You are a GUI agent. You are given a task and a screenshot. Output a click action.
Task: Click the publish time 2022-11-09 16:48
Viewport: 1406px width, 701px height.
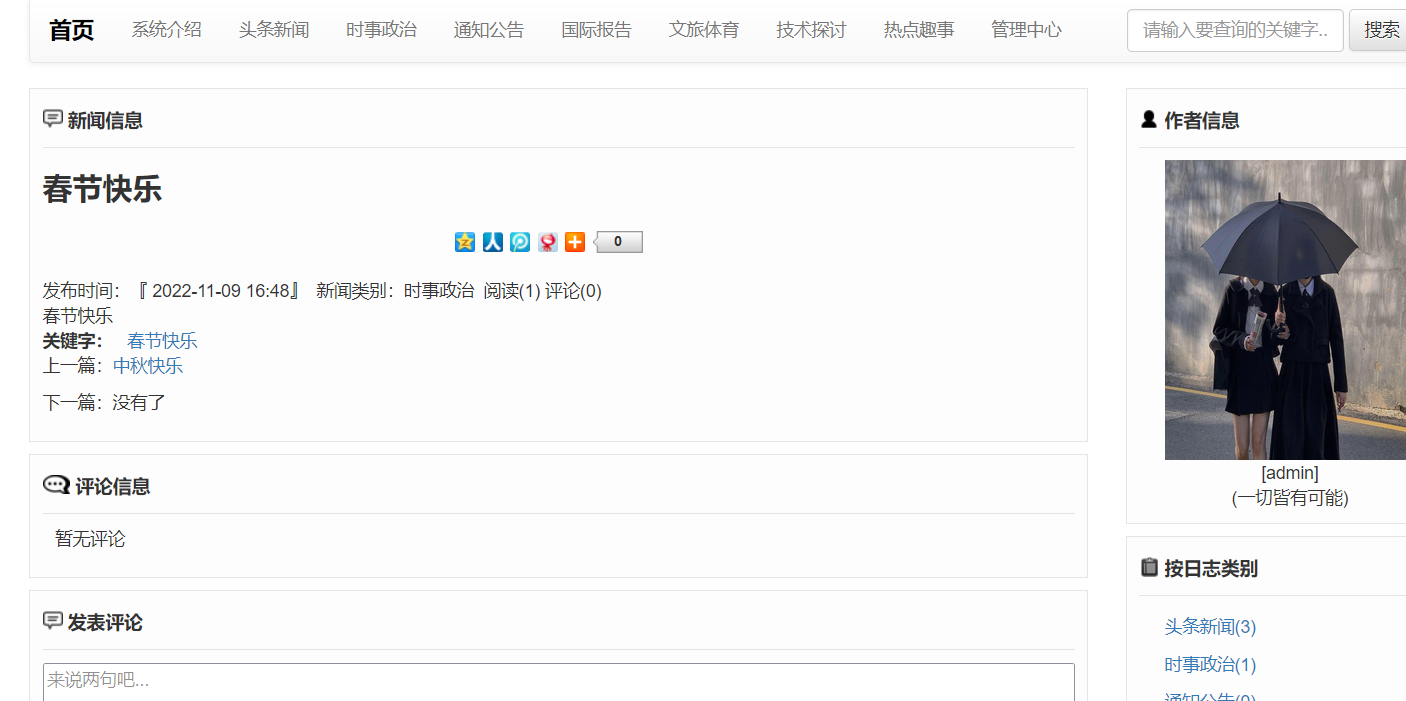click(x=220, y=291)
